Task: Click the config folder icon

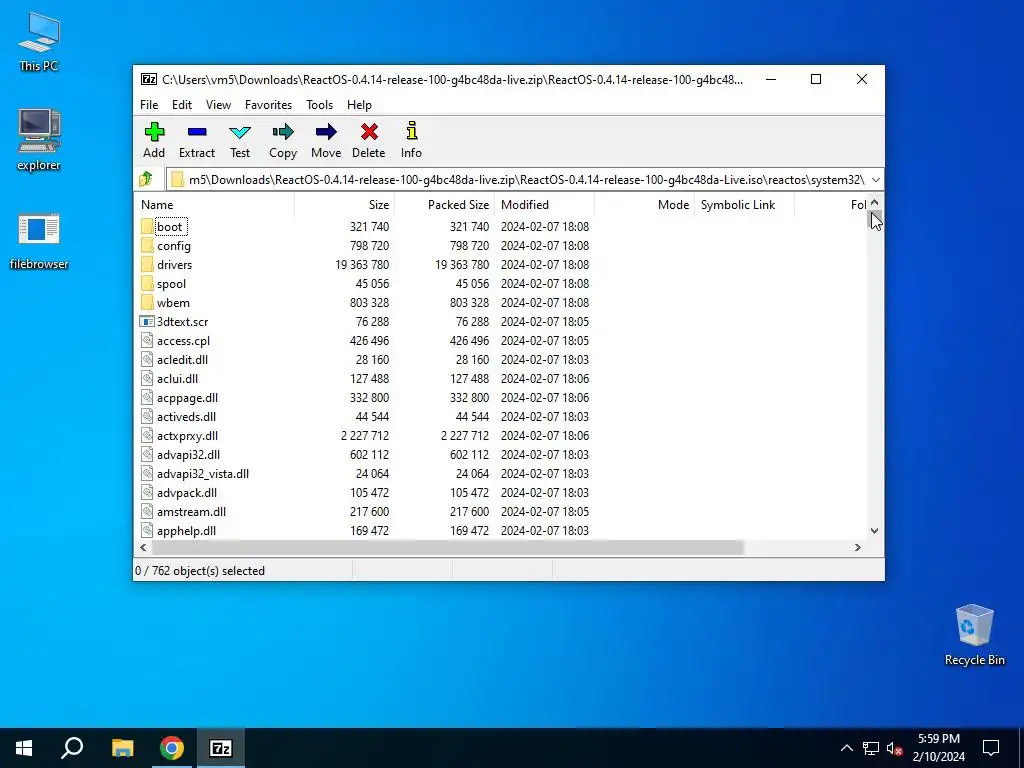Action: click(147, 246)
